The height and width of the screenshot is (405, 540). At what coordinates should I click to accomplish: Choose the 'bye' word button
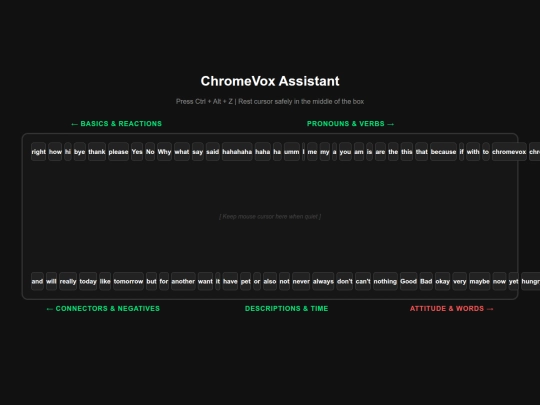click(x=80, y=152)
